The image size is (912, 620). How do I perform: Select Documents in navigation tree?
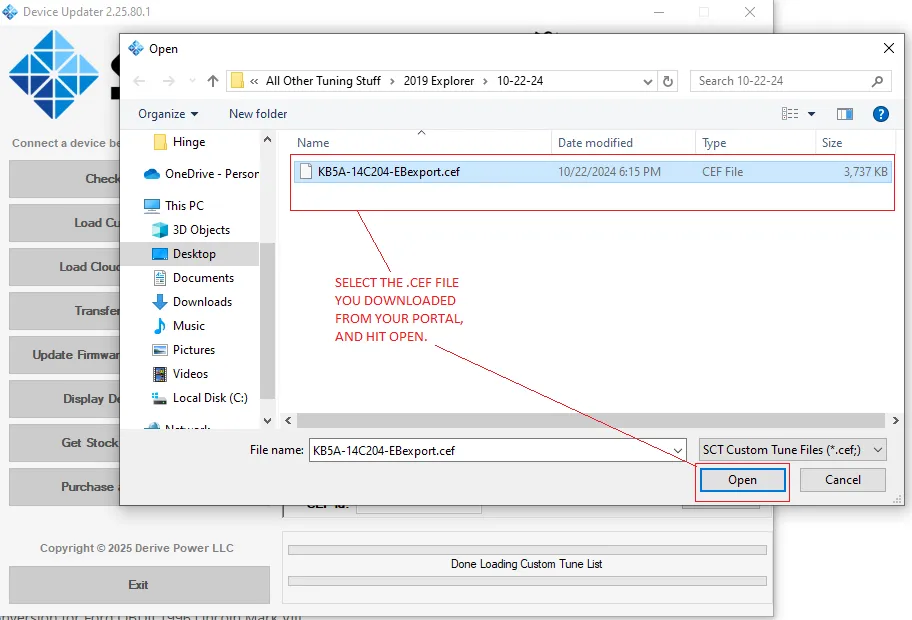click(204, 278)
